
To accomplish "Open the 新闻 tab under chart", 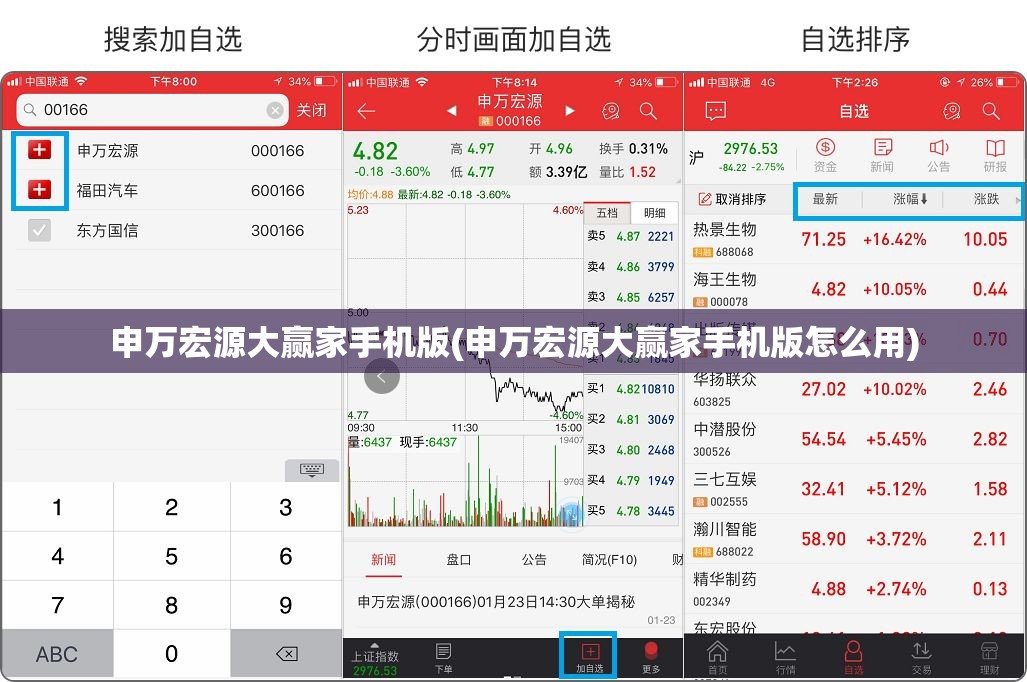I will (383, 559).
